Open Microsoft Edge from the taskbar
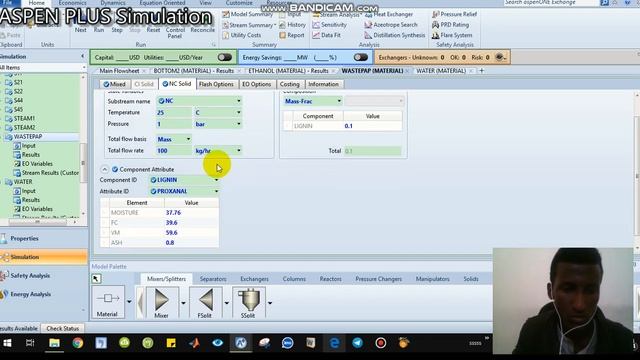Viewport: 640px width, 360px height. coord(334,343)
